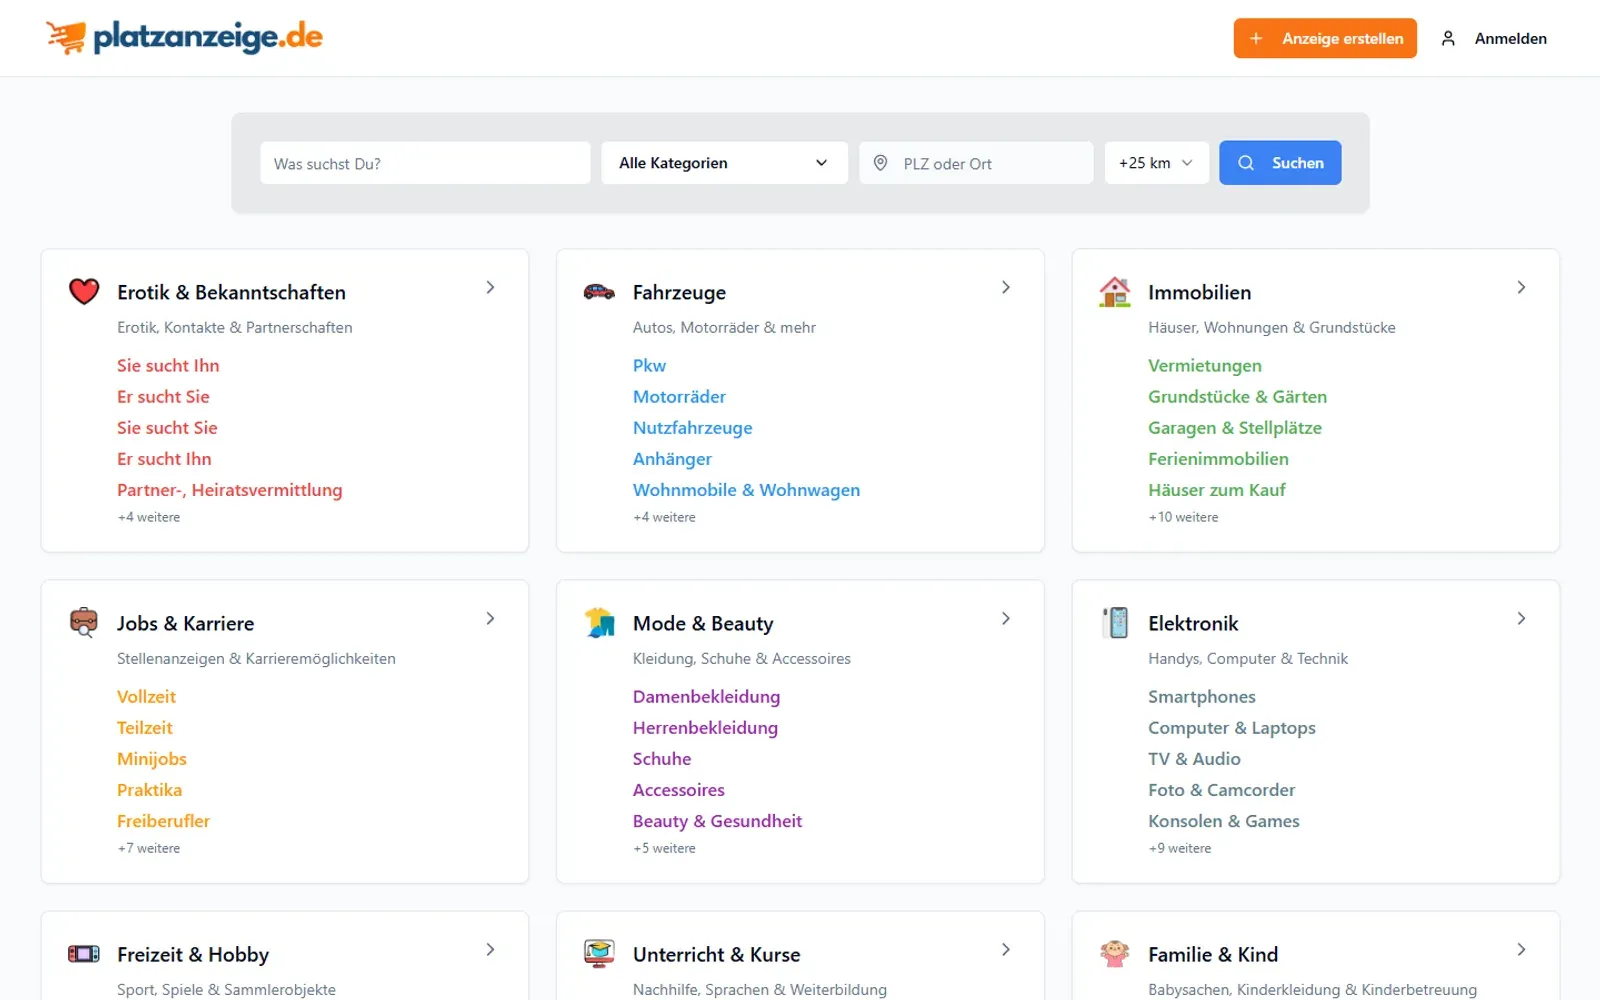The image size is (1600, 1000).
Task: Click the house icon beside Immobilien
Action: pyautogui.click(x=1114, y=292)
